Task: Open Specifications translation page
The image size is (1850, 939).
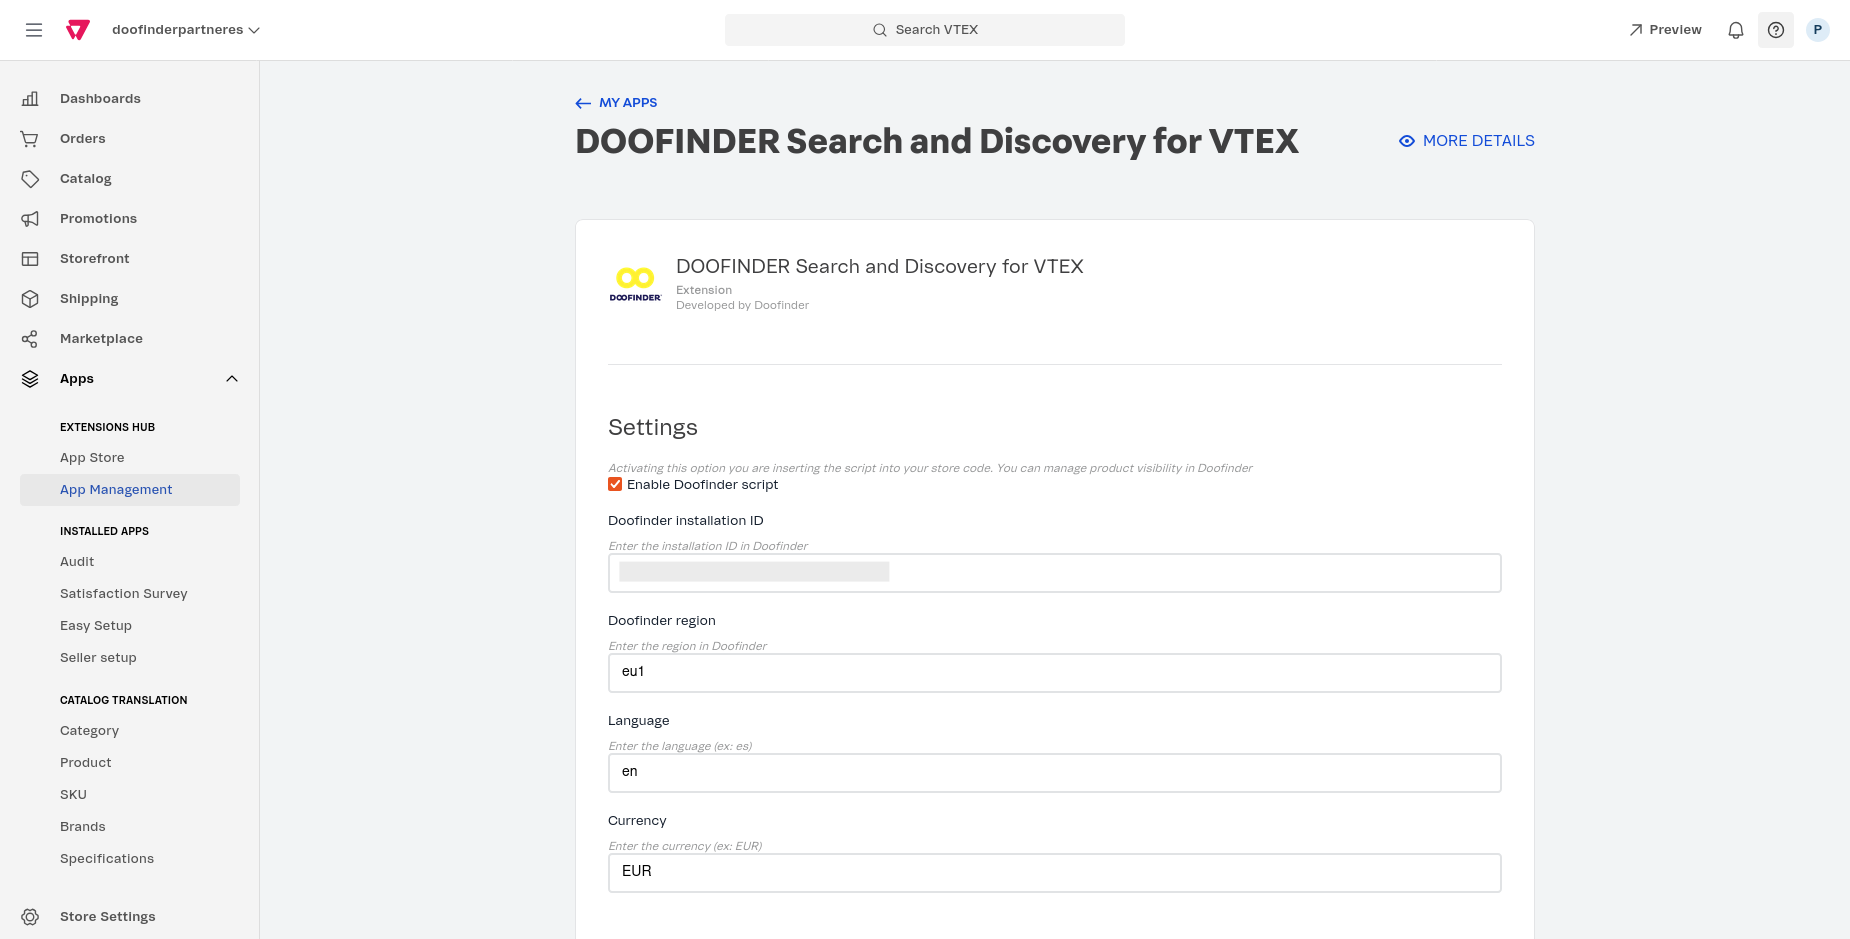Action: point(107,859)
